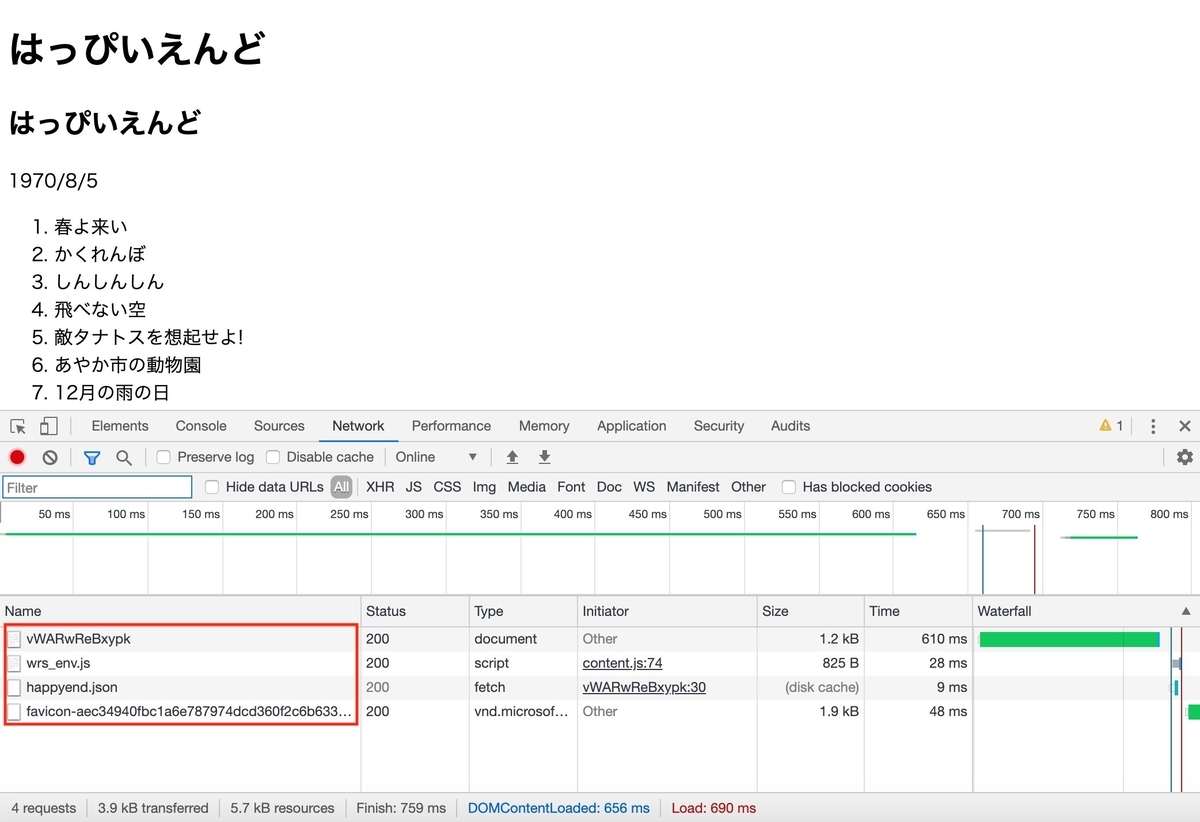Filter requests by Doc type

click(609, 487)
